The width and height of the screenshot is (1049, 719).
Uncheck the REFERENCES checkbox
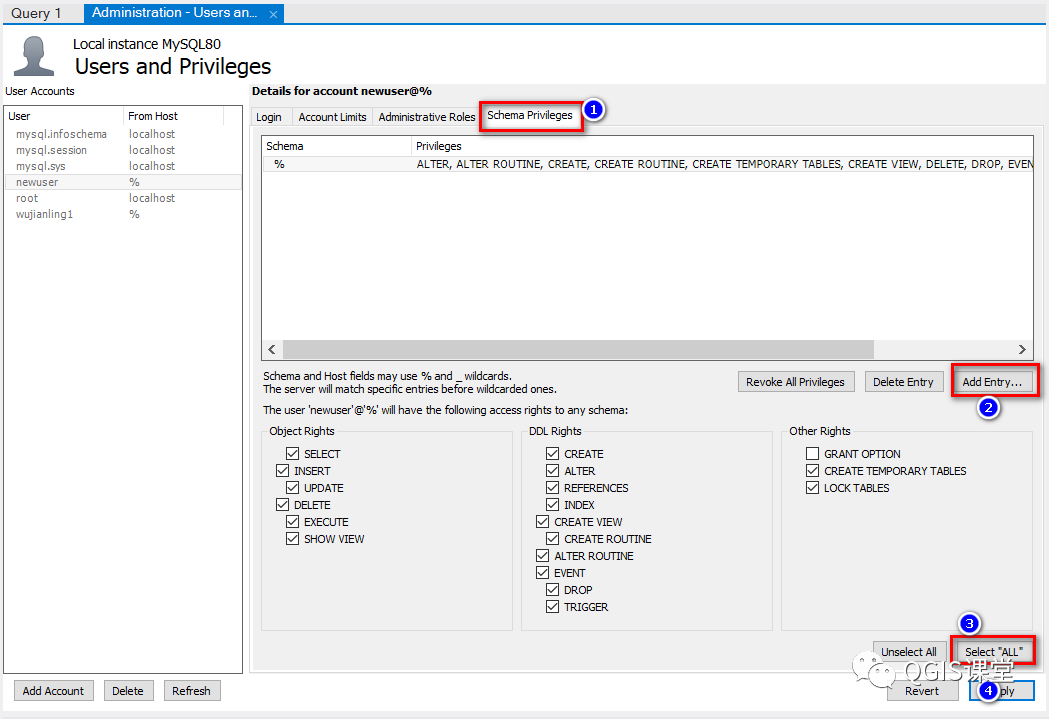[553, 488]
